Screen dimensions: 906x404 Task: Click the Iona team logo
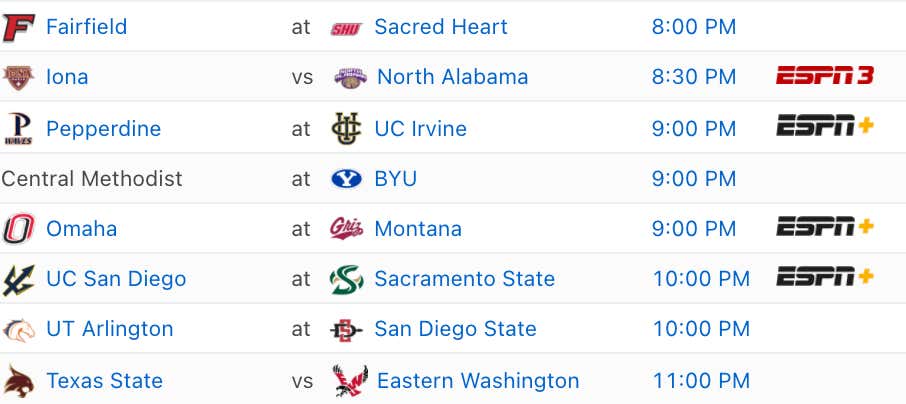pos(18,77)
